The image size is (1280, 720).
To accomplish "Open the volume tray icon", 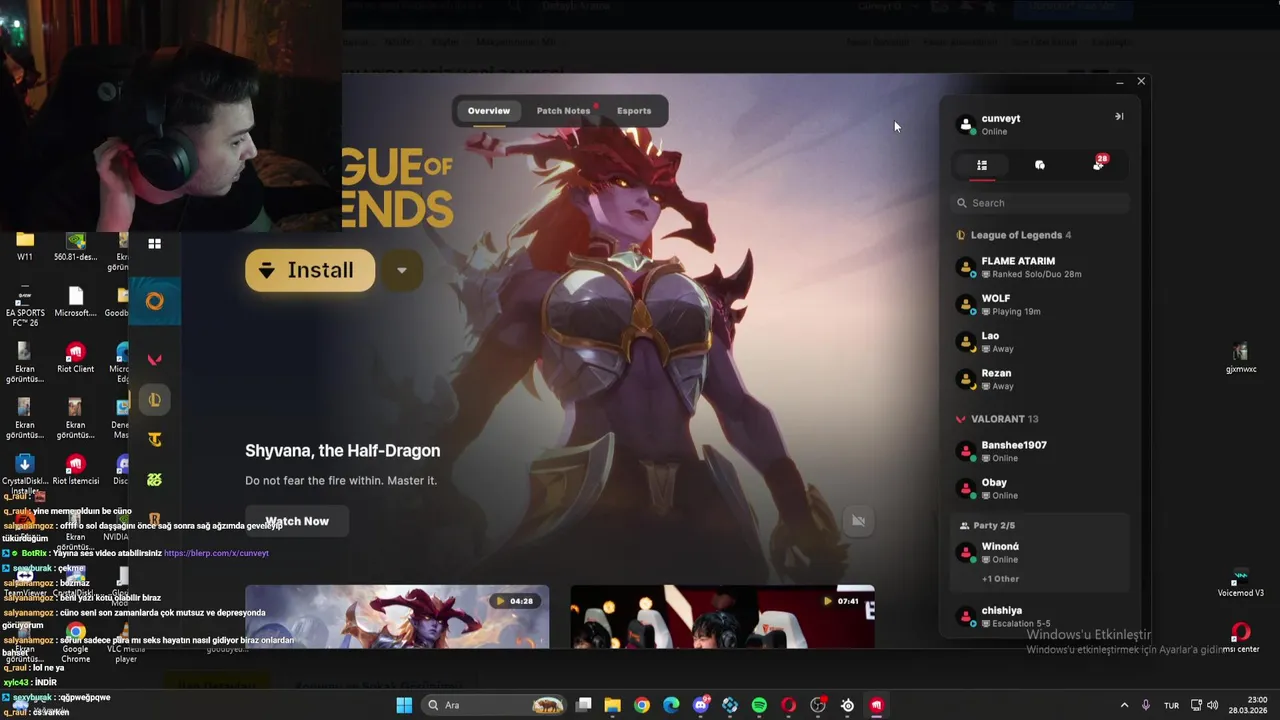I will pos(1214,705).
